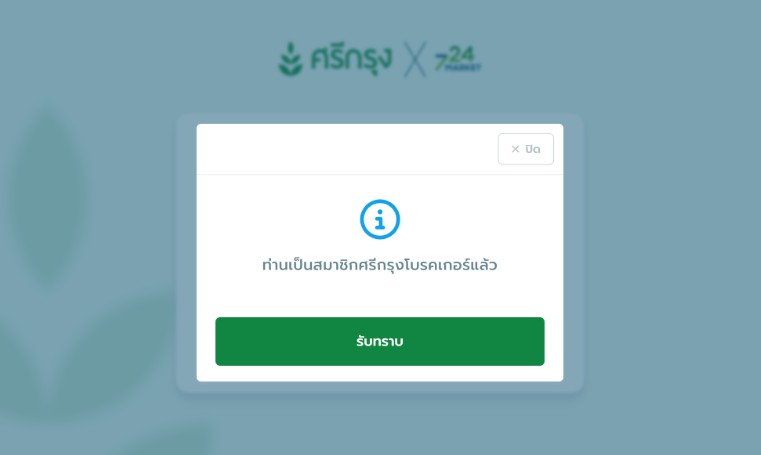Click the digit 7 in Market logo
This screenshot has height=455, width=761.
(441, 62)
